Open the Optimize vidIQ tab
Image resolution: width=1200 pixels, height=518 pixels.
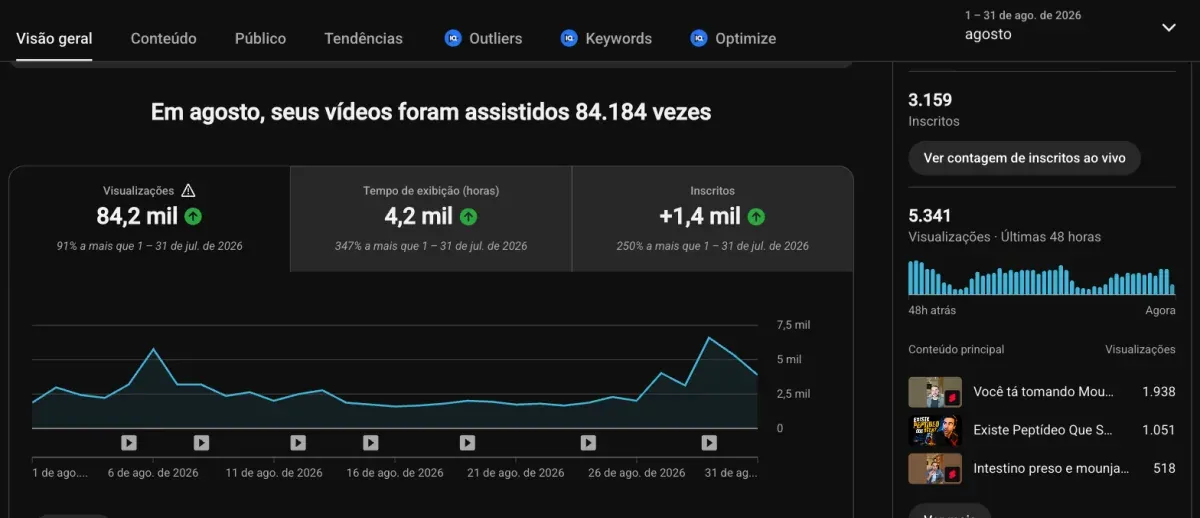[x=733, y=38]
